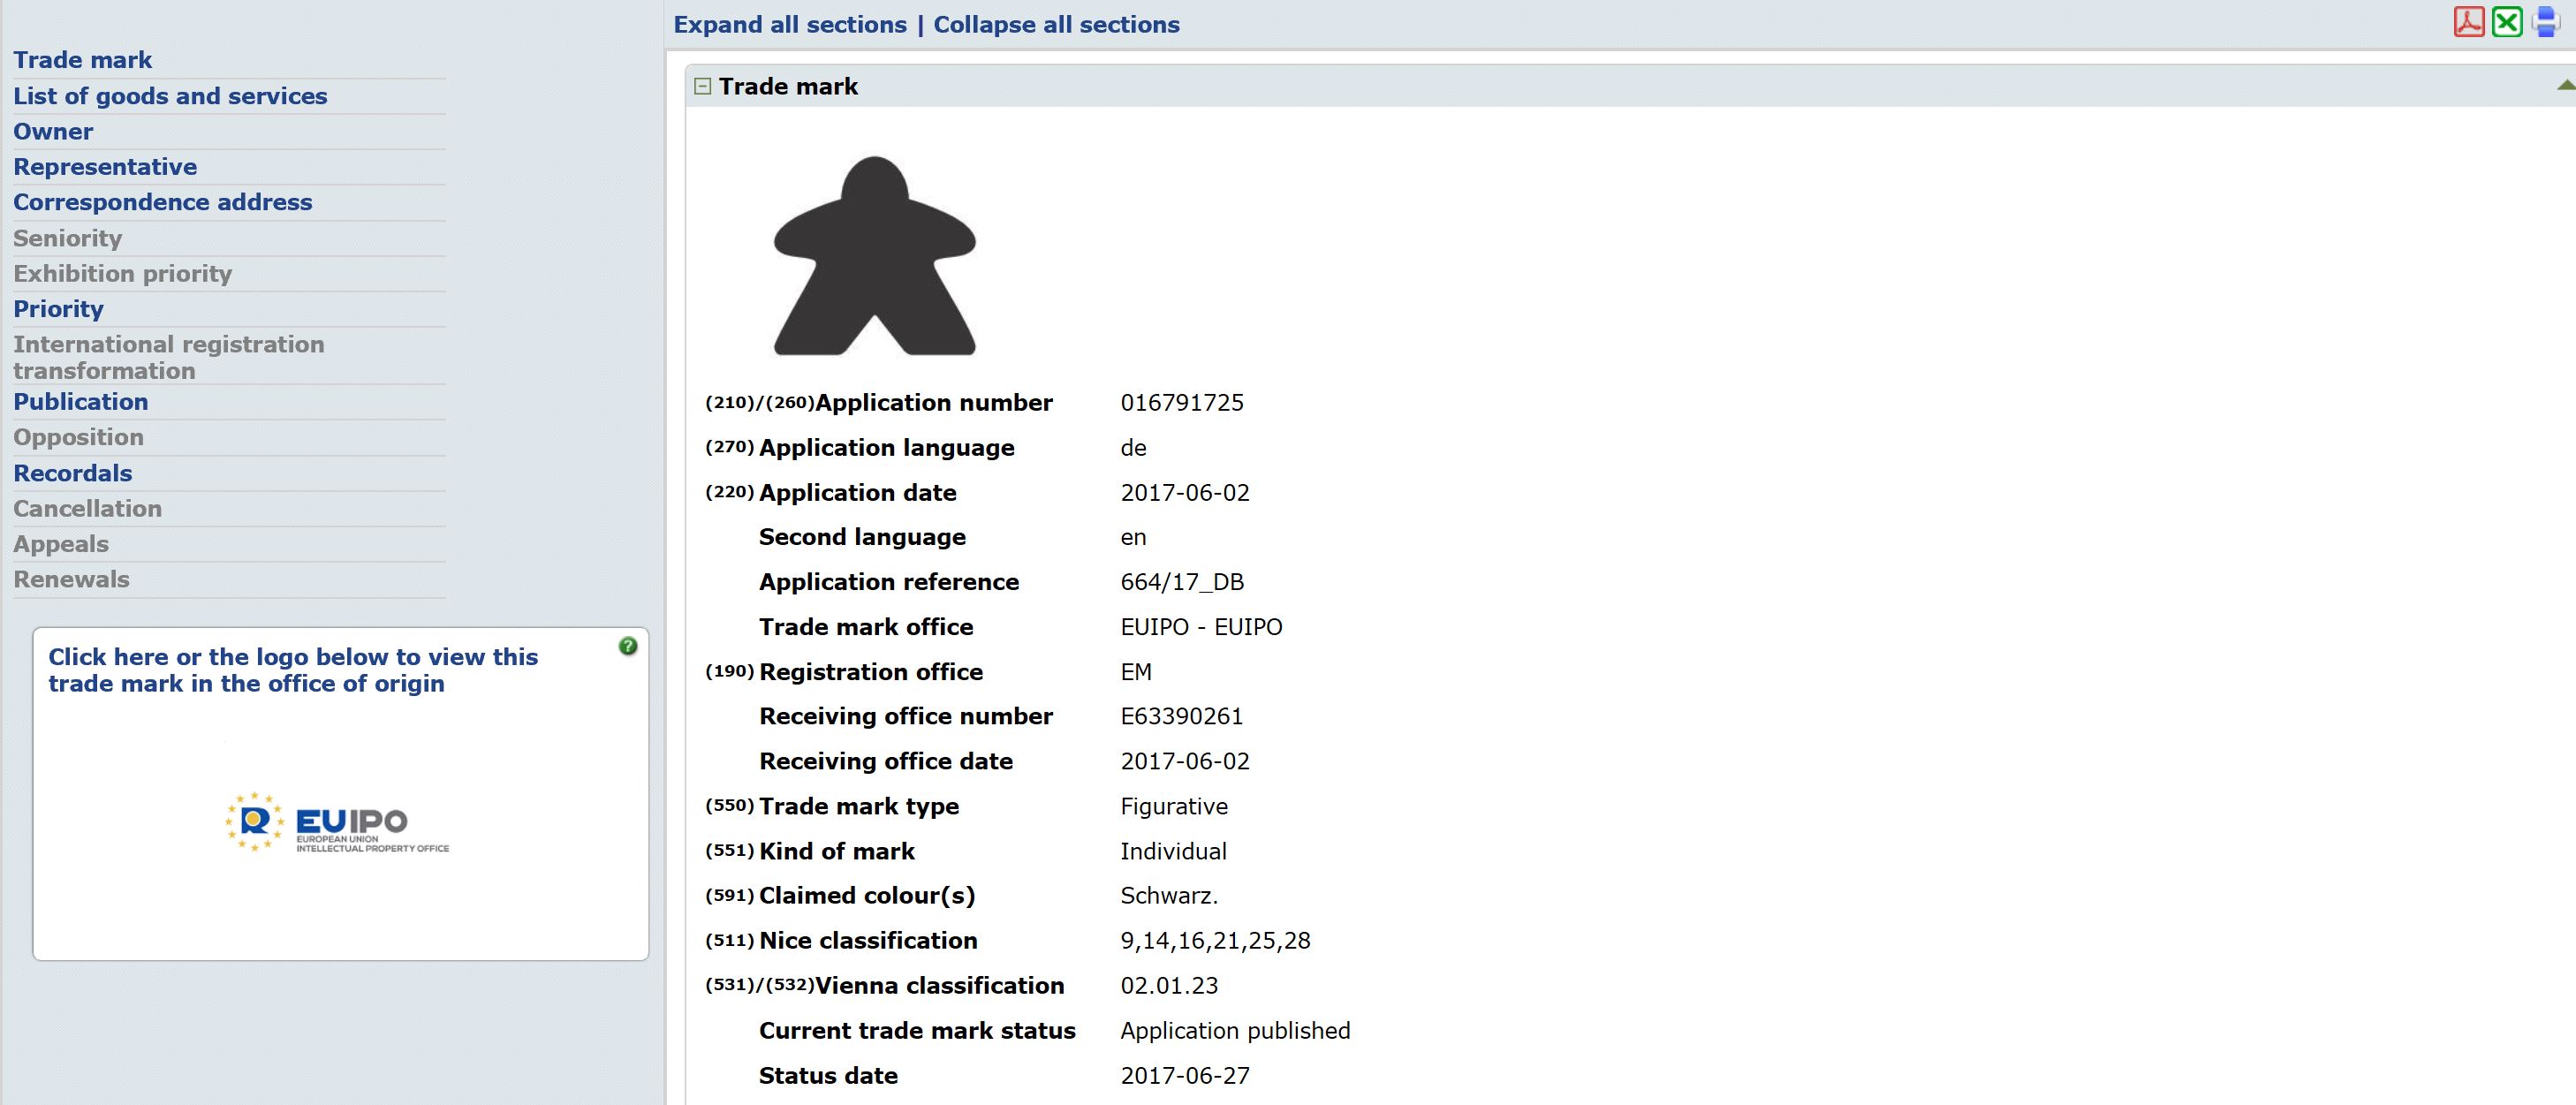
Task: Click the registration office value EM
Action: point(1136,672)
